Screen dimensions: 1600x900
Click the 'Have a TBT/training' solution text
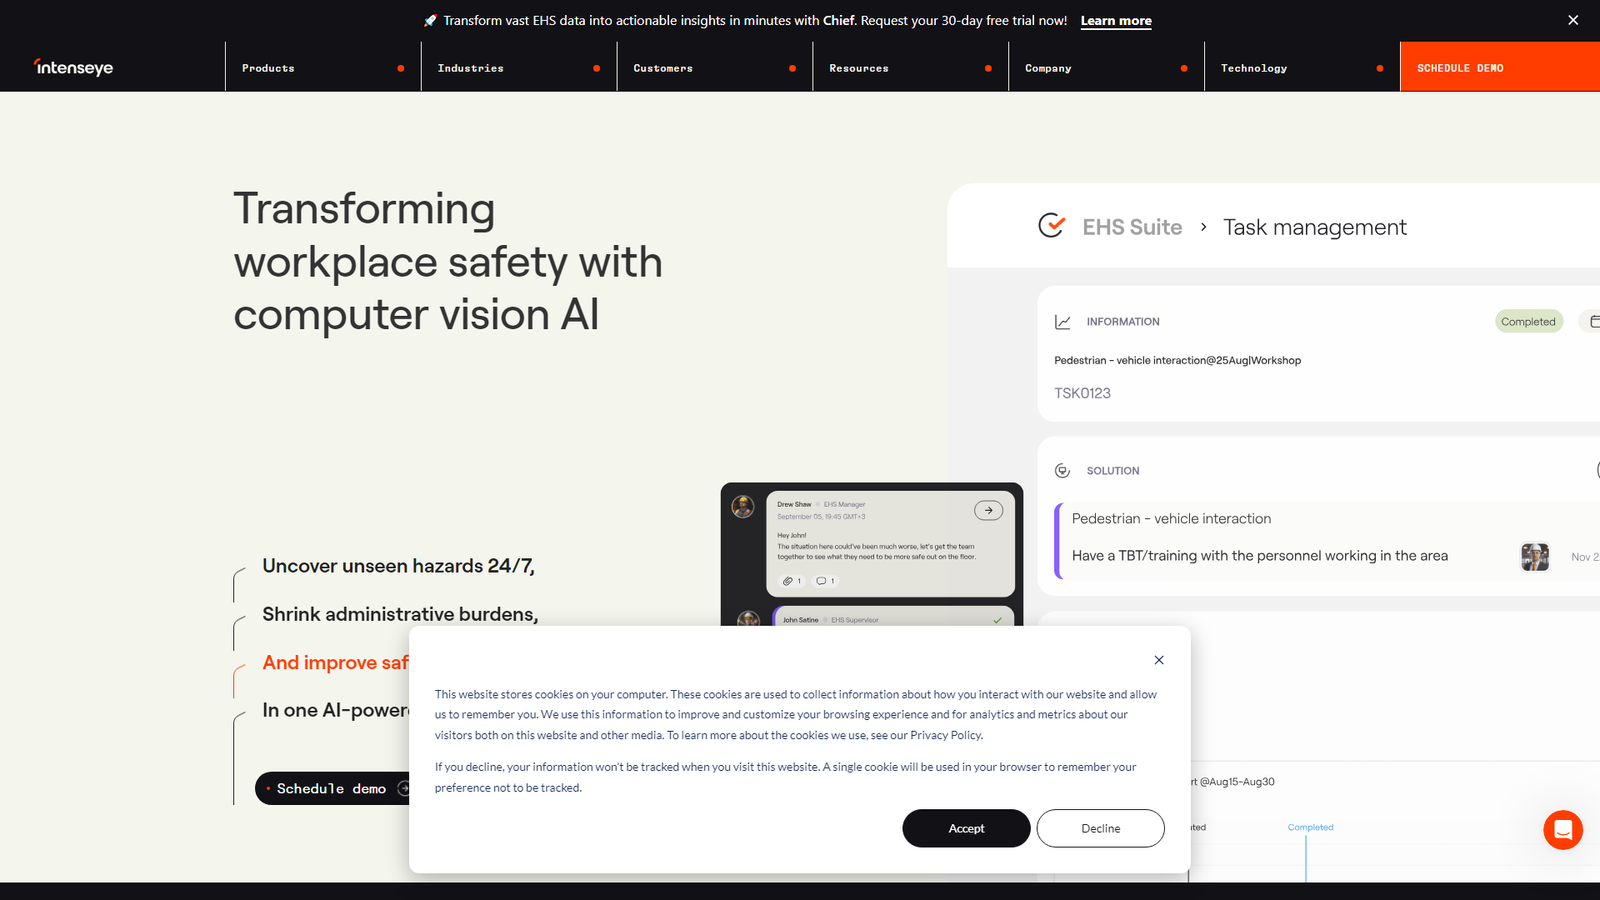[x=1259, y=556]
